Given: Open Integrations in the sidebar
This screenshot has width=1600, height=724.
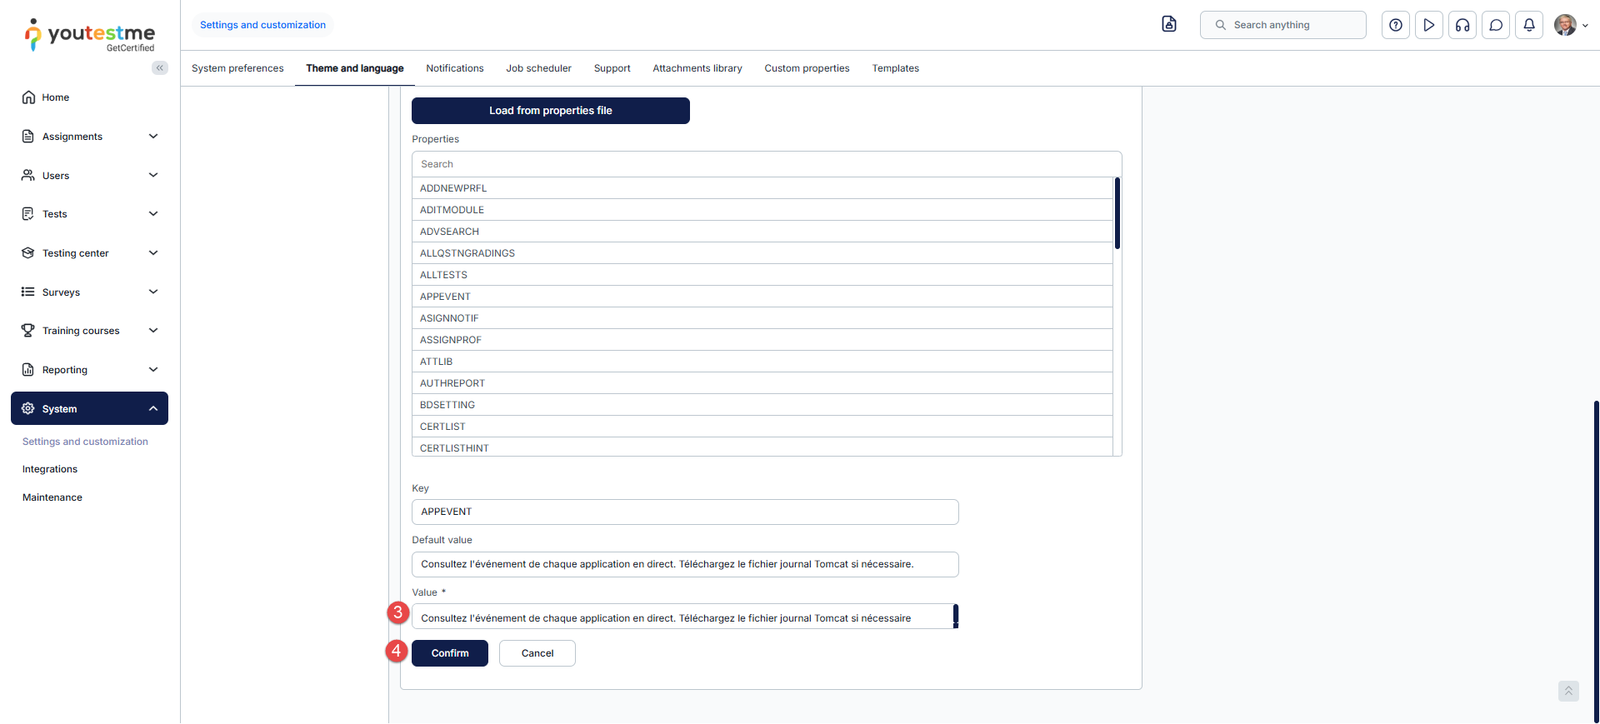Looking at the screenshot, I should pyautogui.click(x=50, y=469).
